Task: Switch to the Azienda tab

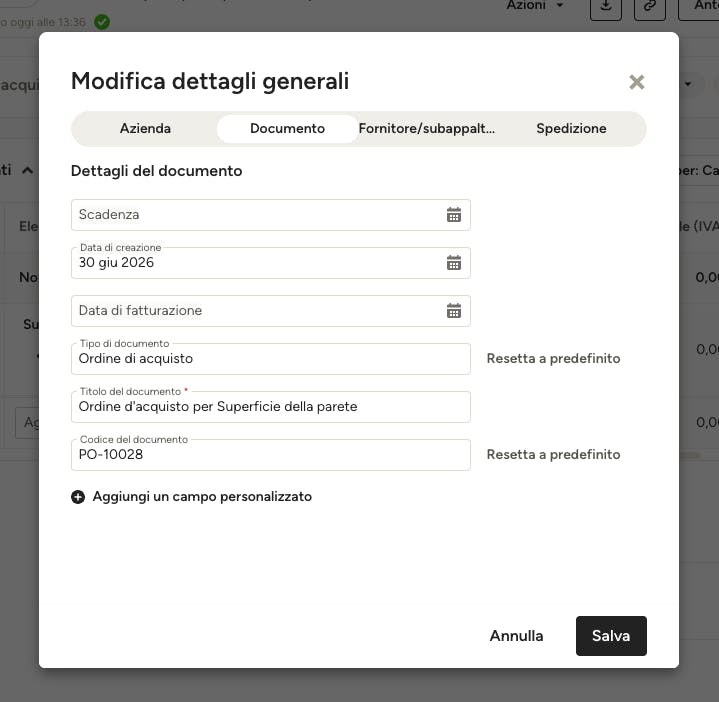Action: 145,128
